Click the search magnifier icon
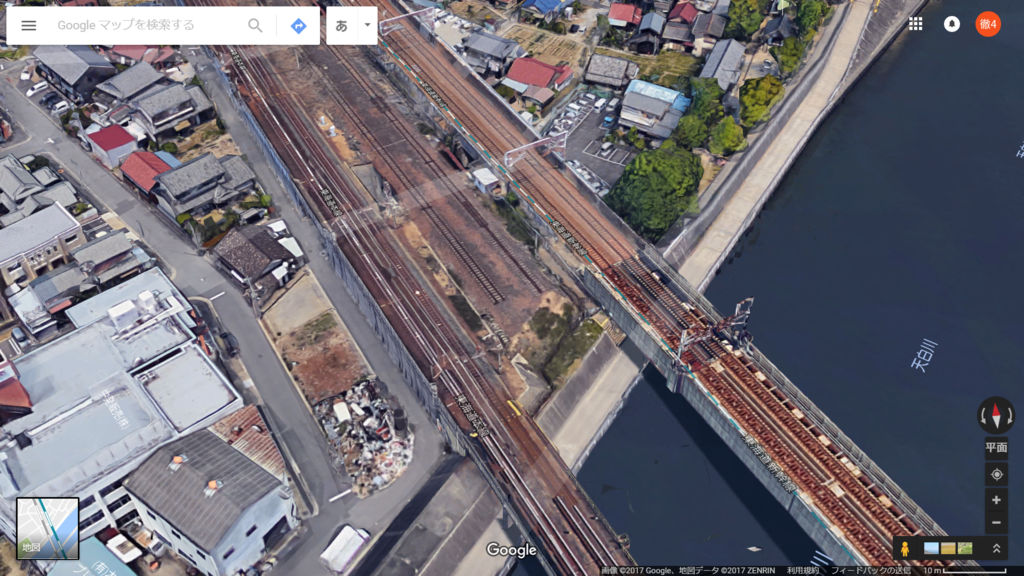Viewport: 1024px width, 576px height. pyautogui.click(x=255, y=25)
